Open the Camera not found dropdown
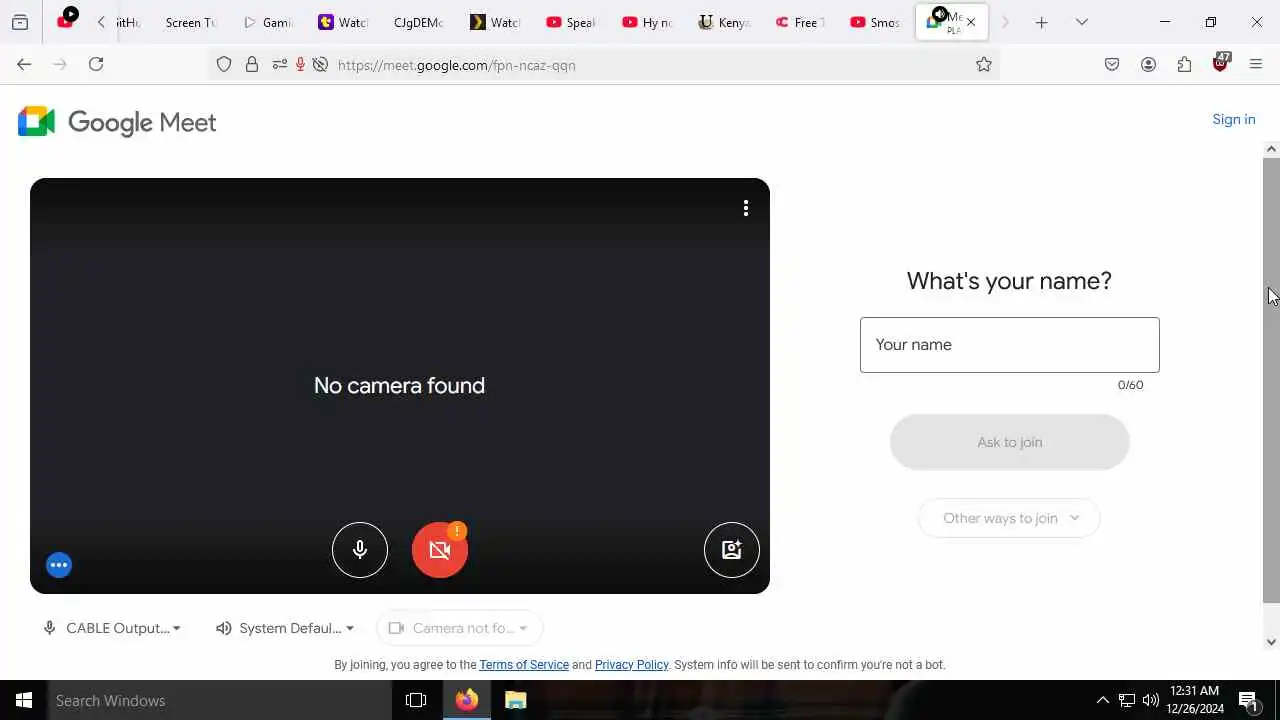 pos(460,628)
